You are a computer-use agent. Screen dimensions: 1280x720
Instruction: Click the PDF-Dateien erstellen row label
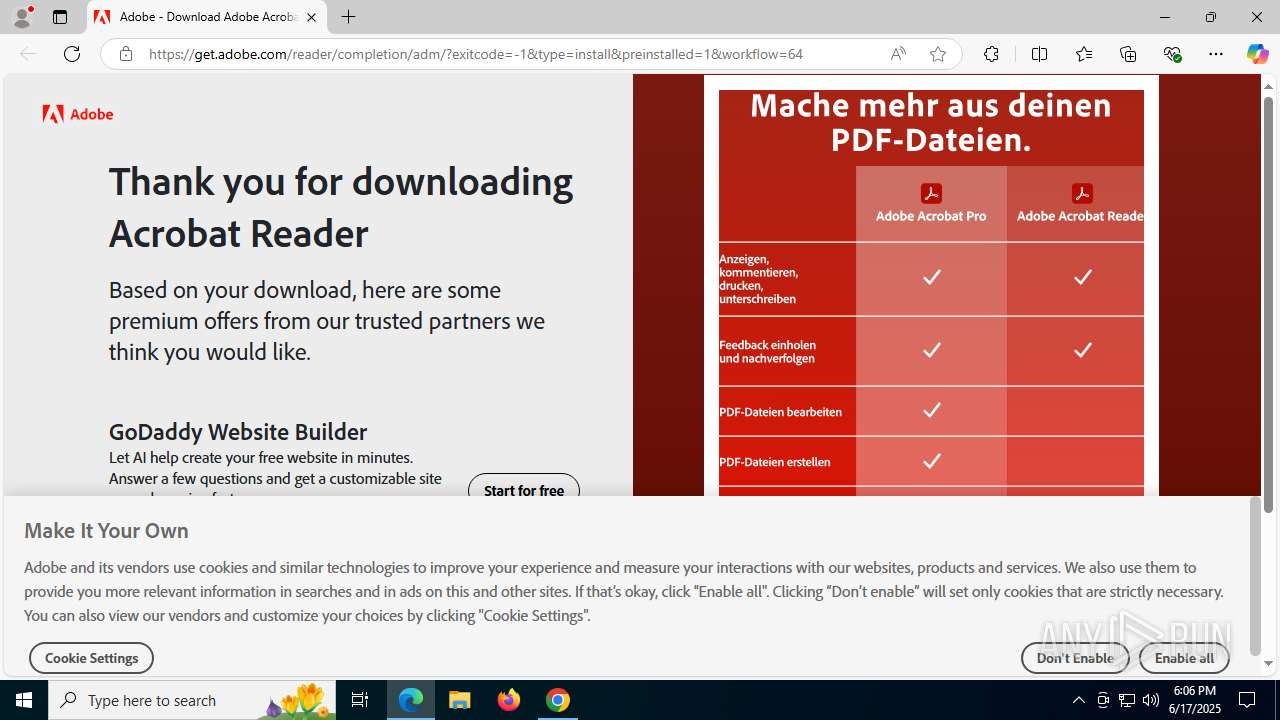[x=775, y=462]
